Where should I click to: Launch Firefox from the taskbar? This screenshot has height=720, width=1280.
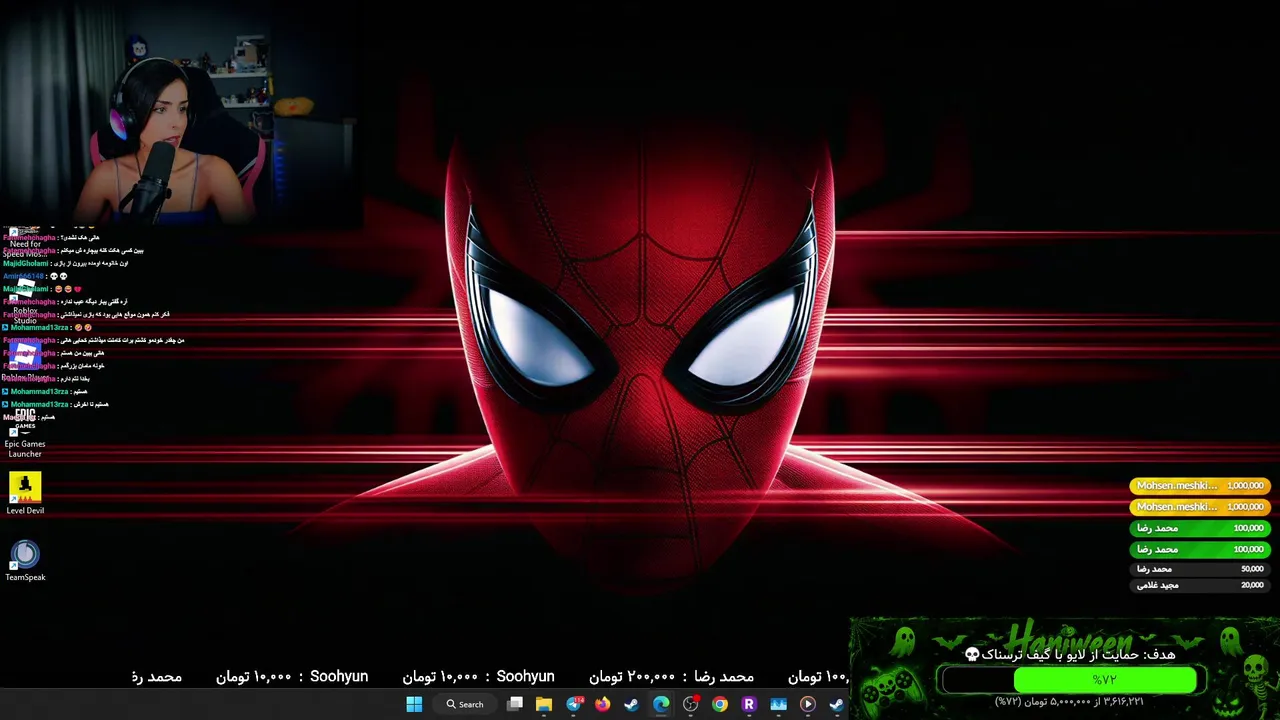click(x=602, y=704)
